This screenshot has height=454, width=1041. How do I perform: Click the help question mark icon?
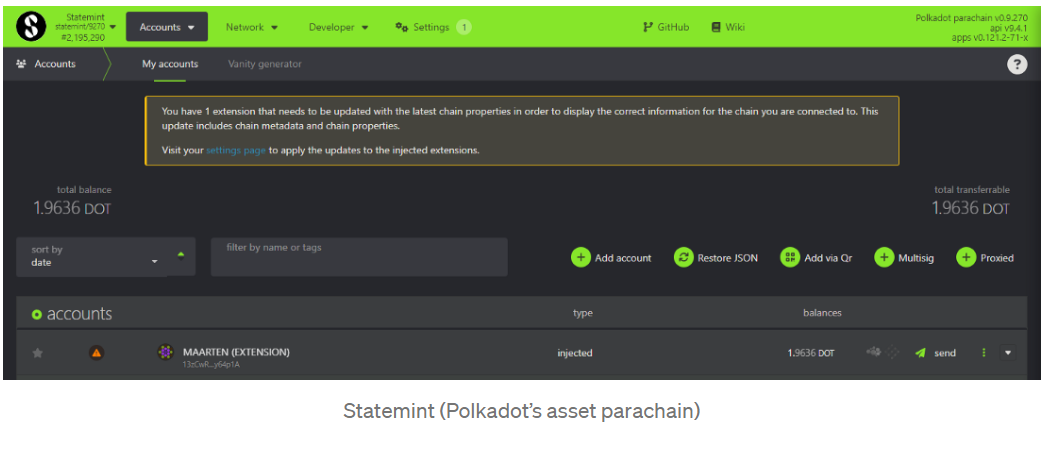click(x=1017, y=64)
